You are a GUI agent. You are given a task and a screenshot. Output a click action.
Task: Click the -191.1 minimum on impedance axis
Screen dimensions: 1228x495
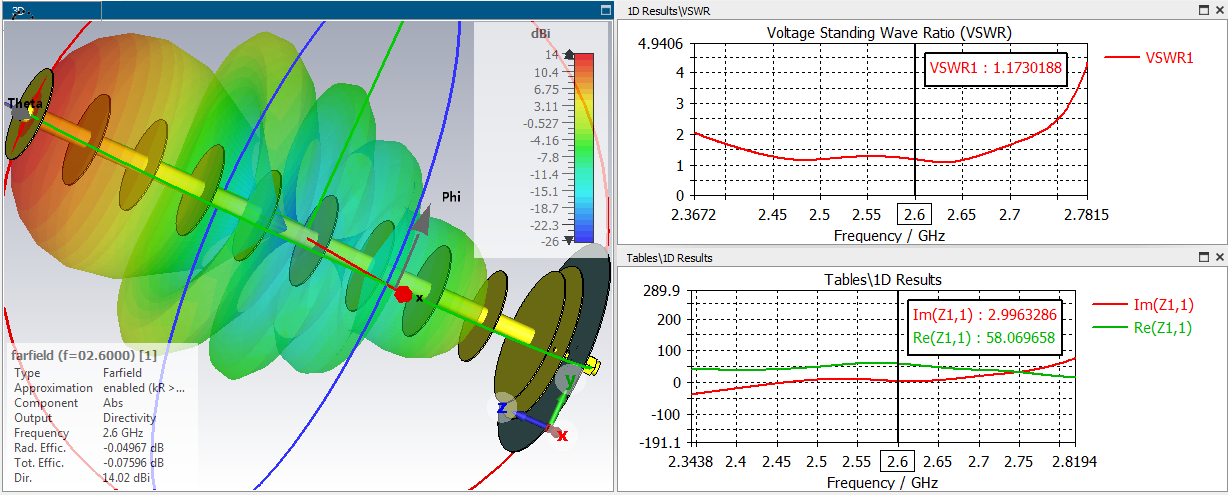click(x=660, y=443)
